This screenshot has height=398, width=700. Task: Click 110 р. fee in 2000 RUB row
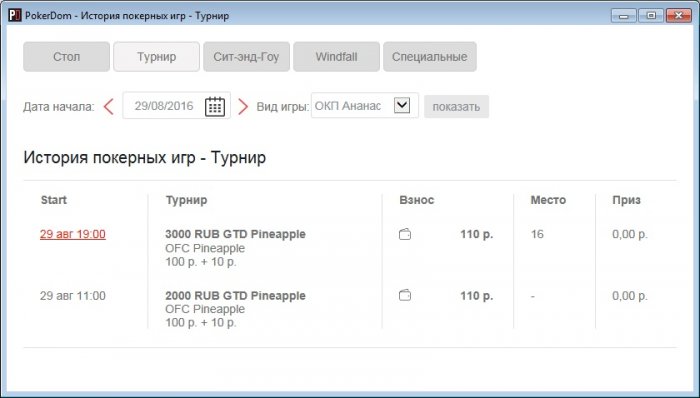pos(477,295)
